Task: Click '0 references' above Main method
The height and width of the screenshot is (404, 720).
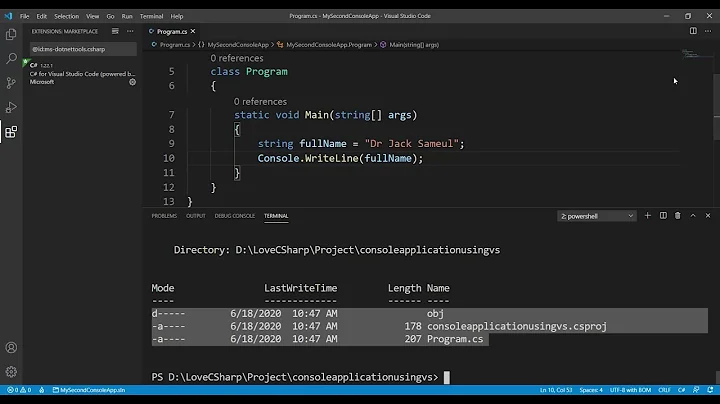Action: [x=260, y=101]
